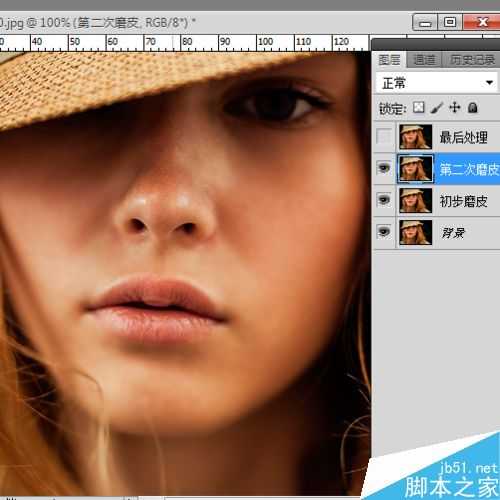This screenshot has width=500, height=500.
Task: Click the blend mode dropdown arrow
Action: pos(489,83)
